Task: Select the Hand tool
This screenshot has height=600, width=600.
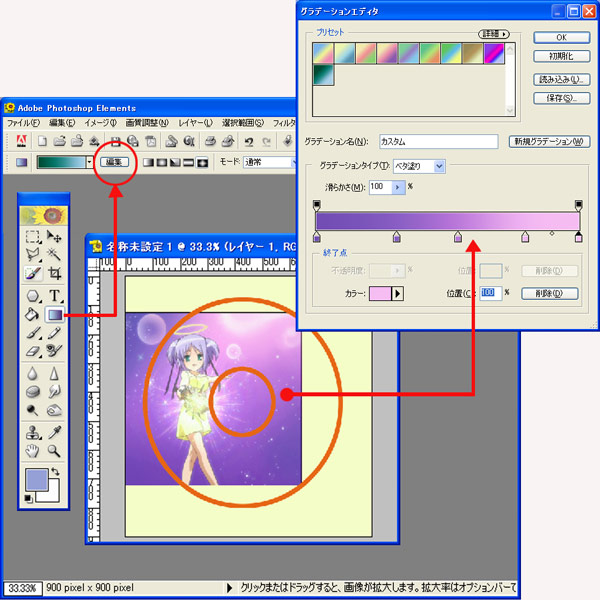Action: (33, 451)
